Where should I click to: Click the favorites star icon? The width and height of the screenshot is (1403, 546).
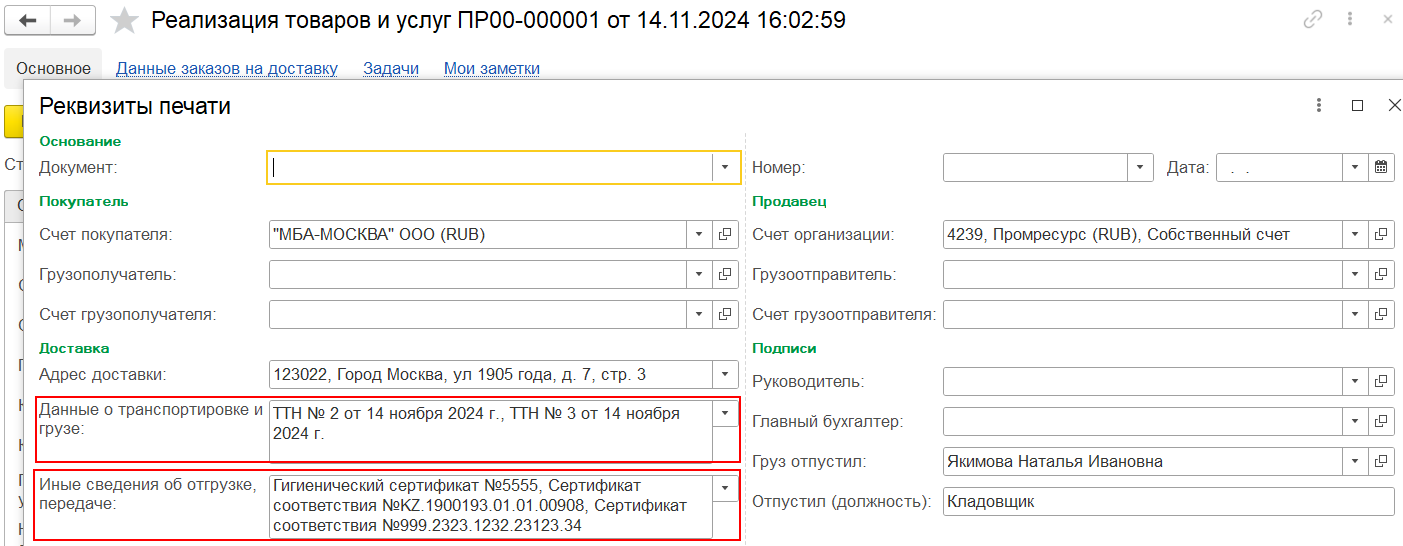tap(124, 20)
